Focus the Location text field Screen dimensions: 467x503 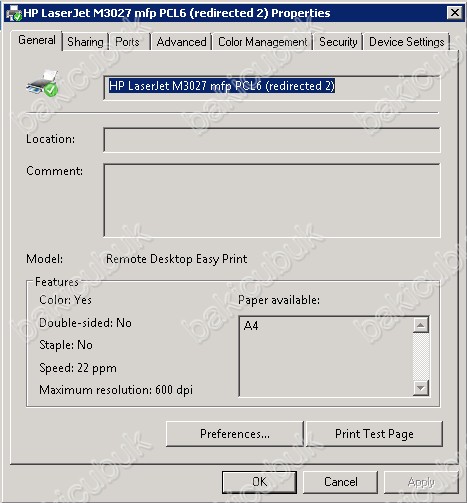(272, 140)
